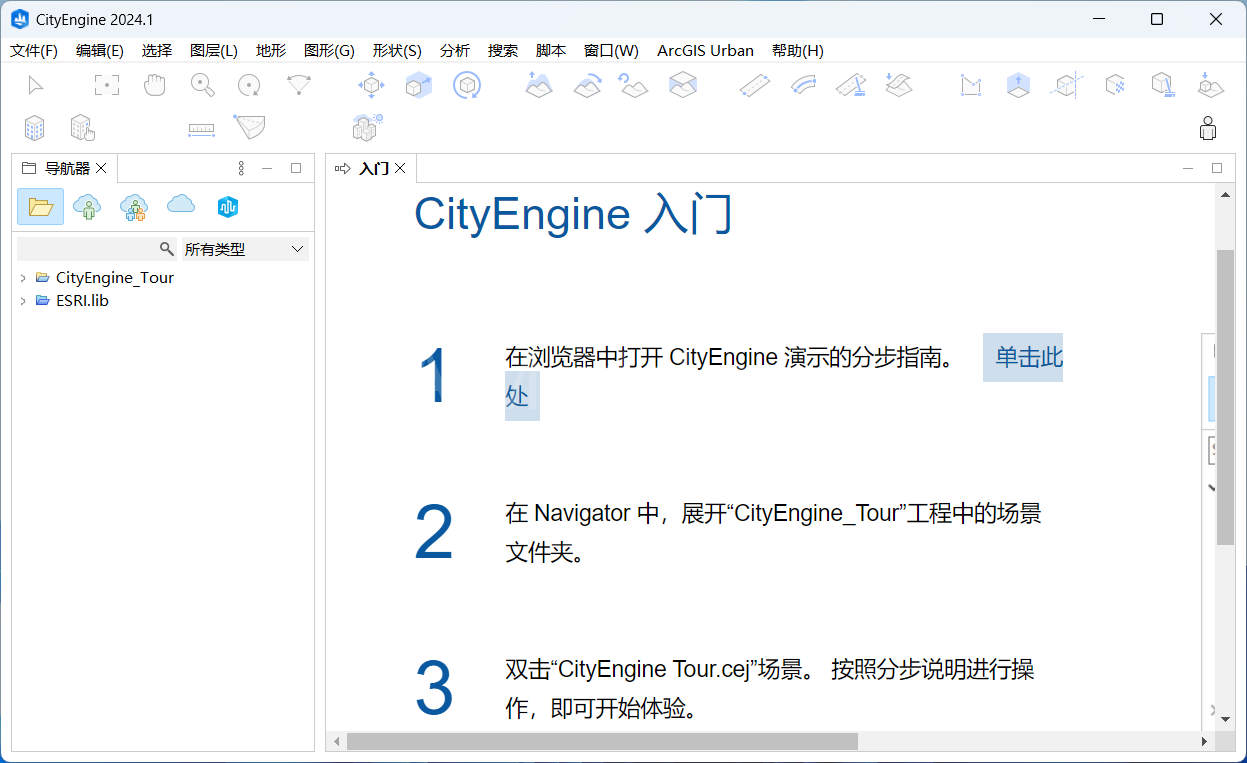The height and width of the screenshot is (763, 1247).
Task: Open the 图形(G) menu
Action: [329, 51]
